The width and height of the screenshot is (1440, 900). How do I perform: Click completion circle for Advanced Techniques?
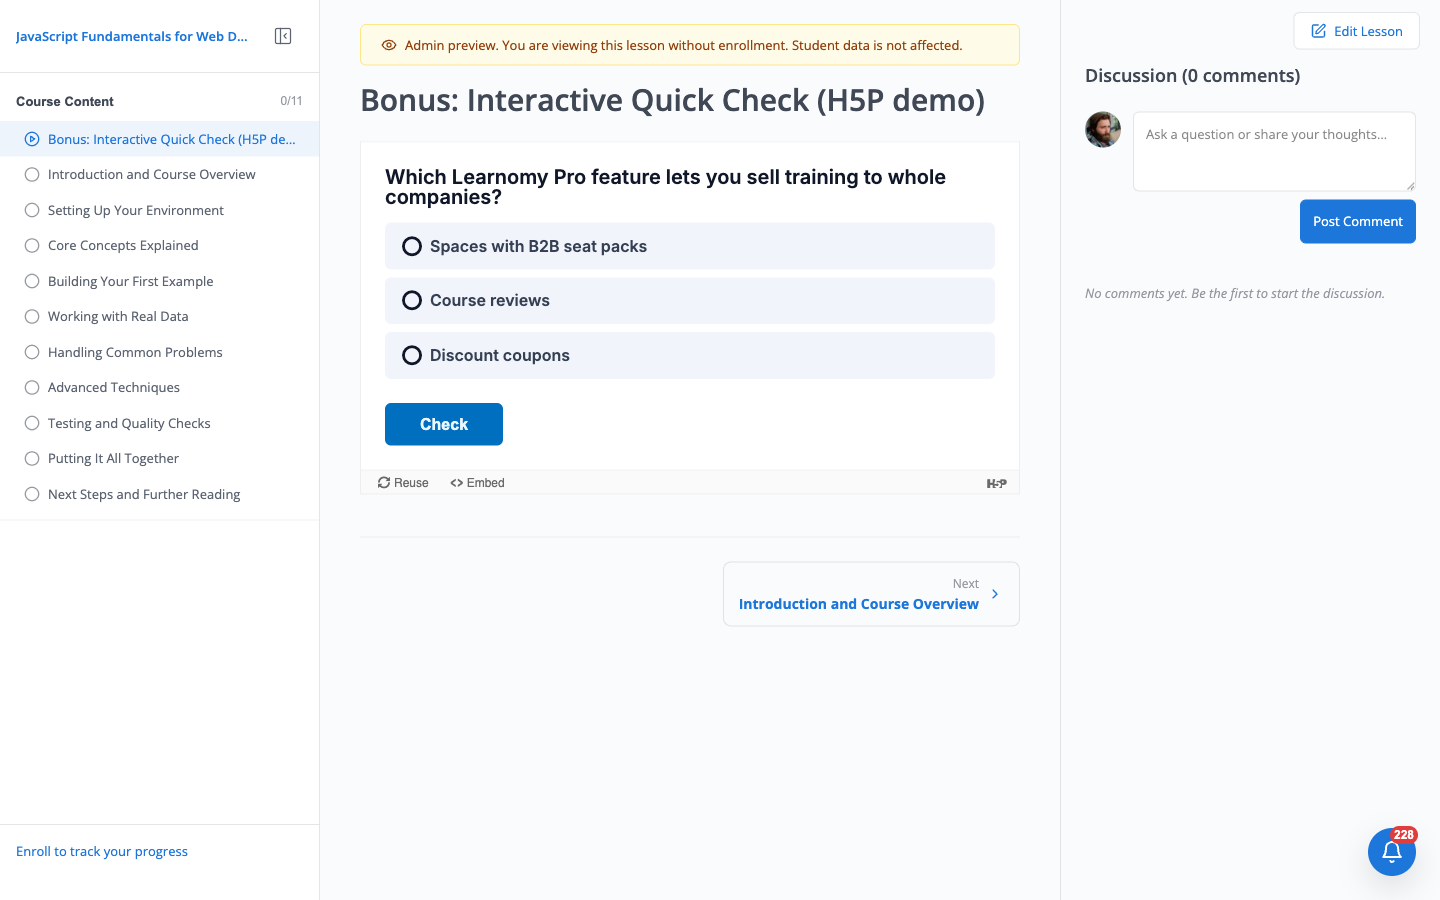(32, 388)
